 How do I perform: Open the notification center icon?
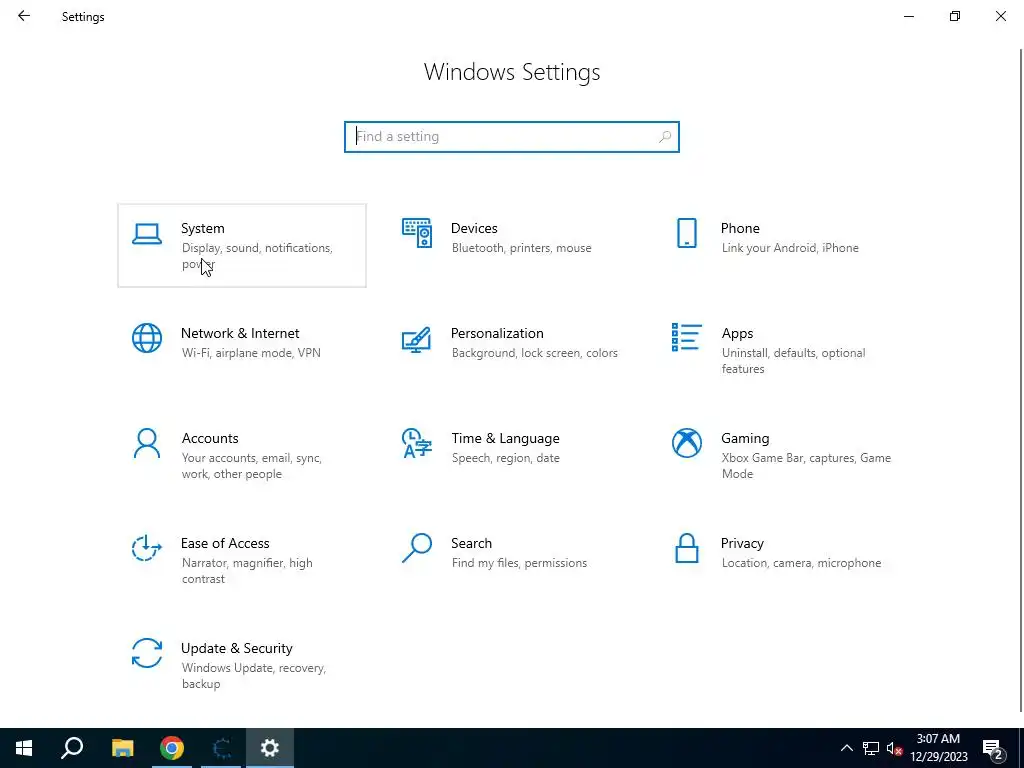(x=994, y=749)
